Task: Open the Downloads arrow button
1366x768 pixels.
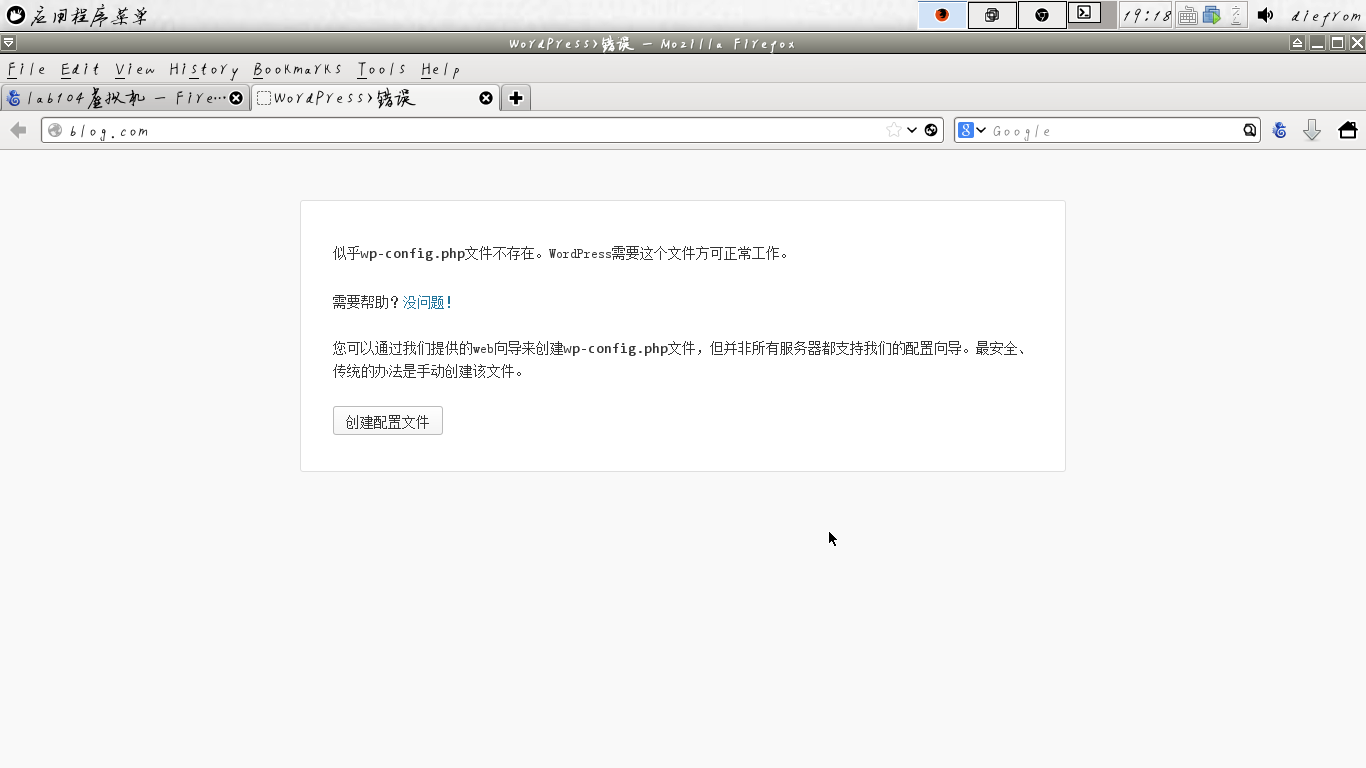Action: click(x=1312, y=130)
